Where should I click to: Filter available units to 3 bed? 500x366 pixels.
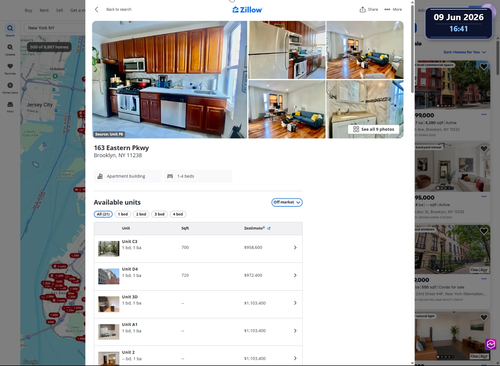[159, 214]
